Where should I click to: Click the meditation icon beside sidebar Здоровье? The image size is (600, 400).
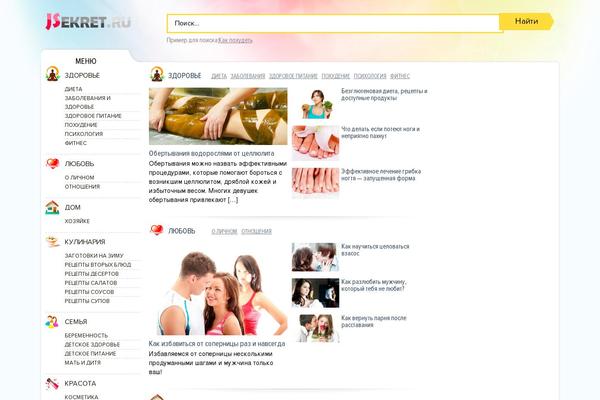52,74
